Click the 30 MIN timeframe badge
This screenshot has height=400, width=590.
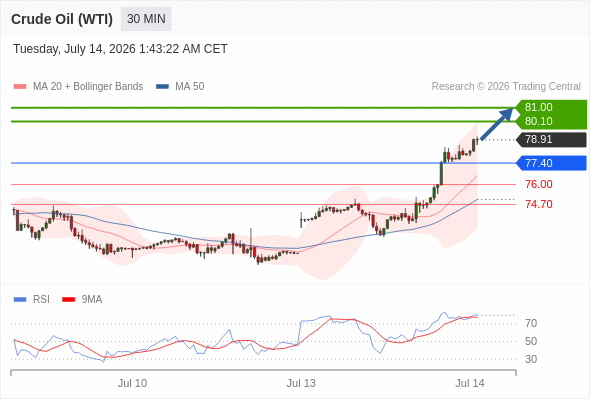pyautogui.click(x=146, y=19)
